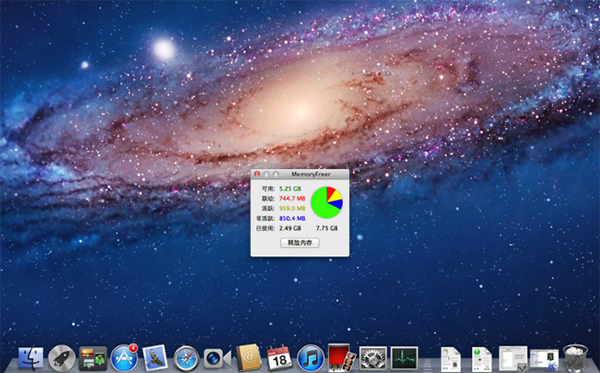Click the memory usage pie chart

point(326,202)
